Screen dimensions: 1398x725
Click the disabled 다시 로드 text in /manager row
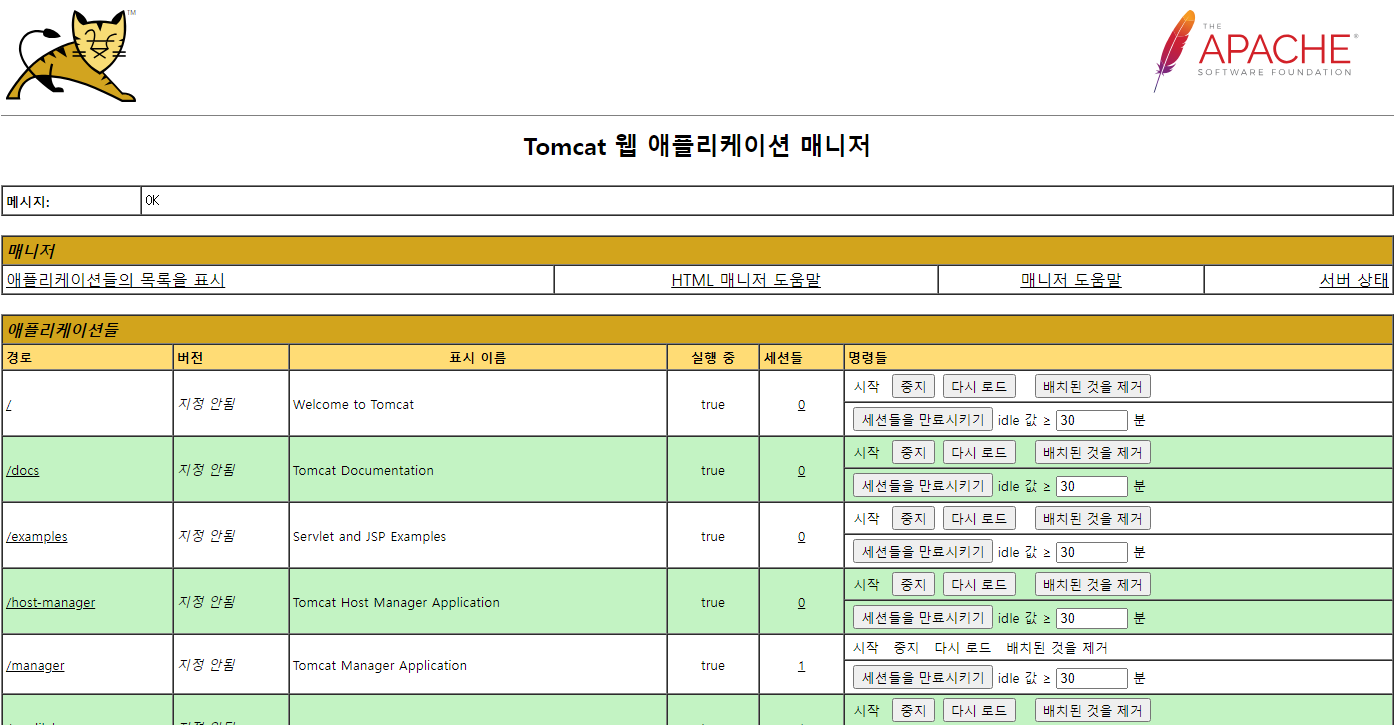click(x=962, y=648)
